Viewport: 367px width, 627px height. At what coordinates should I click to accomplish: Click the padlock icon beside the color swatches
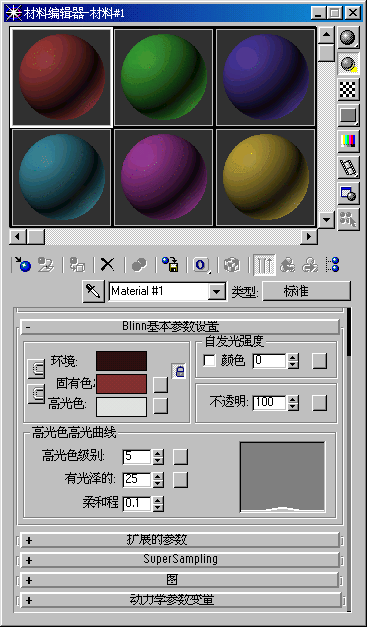(x=180, y=371)
